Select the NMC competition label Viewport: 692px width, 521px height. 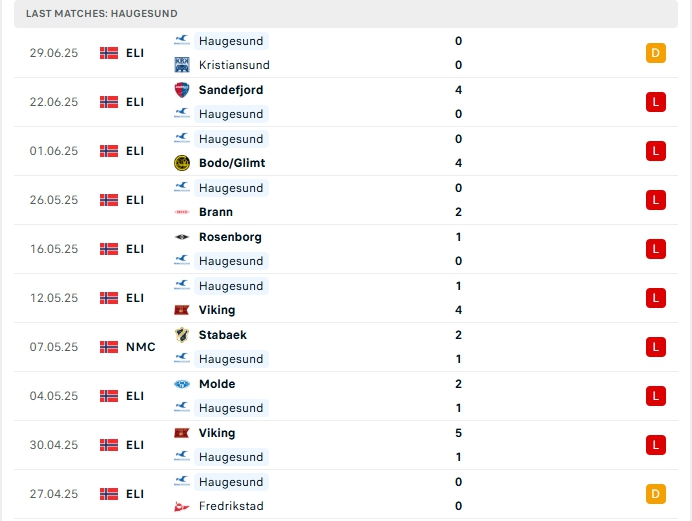coord(141,347)
